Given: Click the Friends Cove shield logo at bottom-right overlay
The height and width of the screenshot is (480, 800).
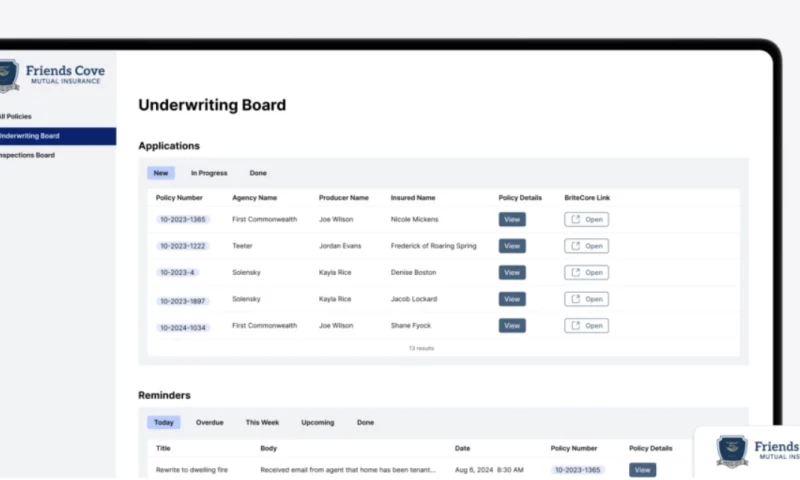Looking at the screenshot, I should [732, 451].
